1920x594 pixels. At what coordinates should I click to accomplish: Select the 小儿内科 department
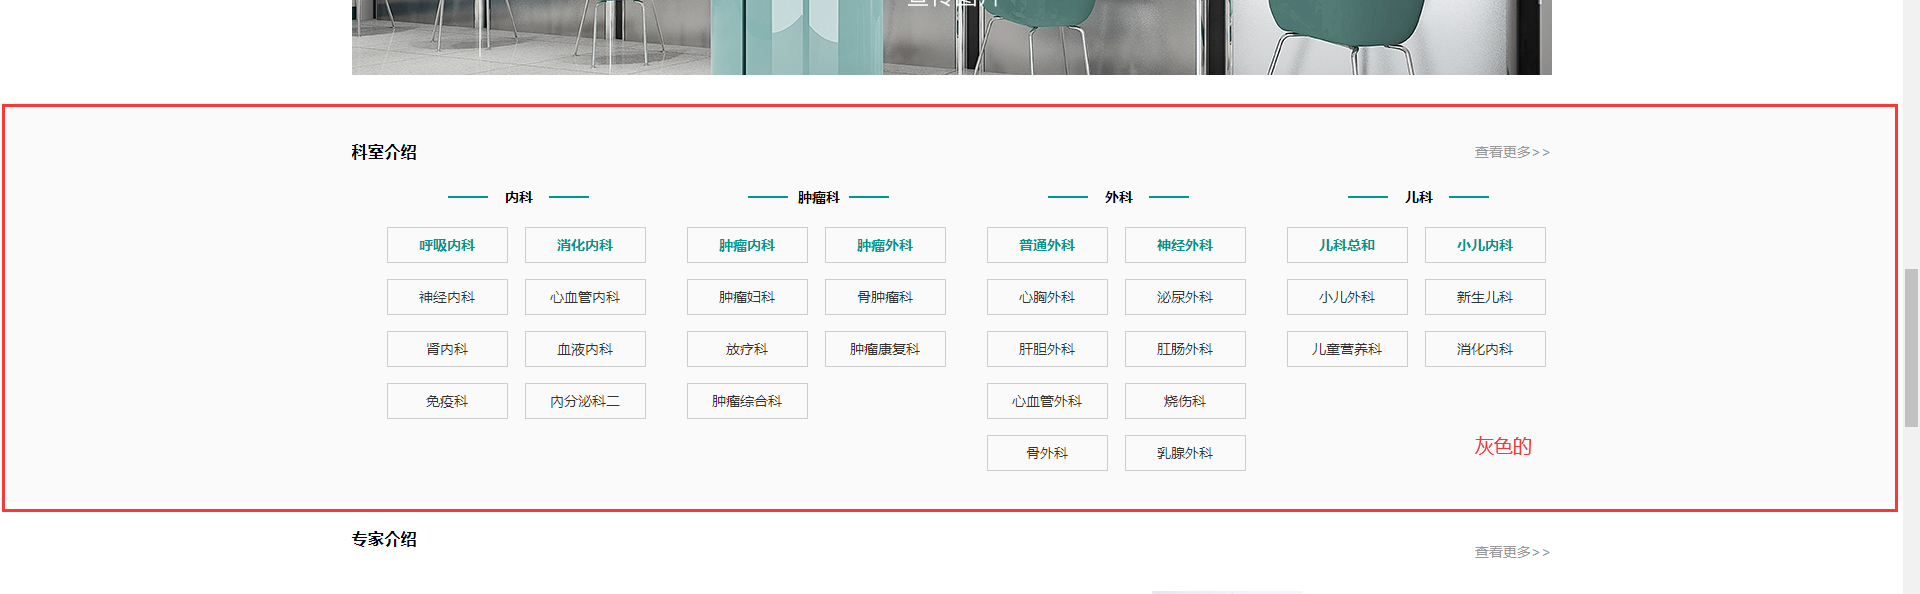[1485, 245]
